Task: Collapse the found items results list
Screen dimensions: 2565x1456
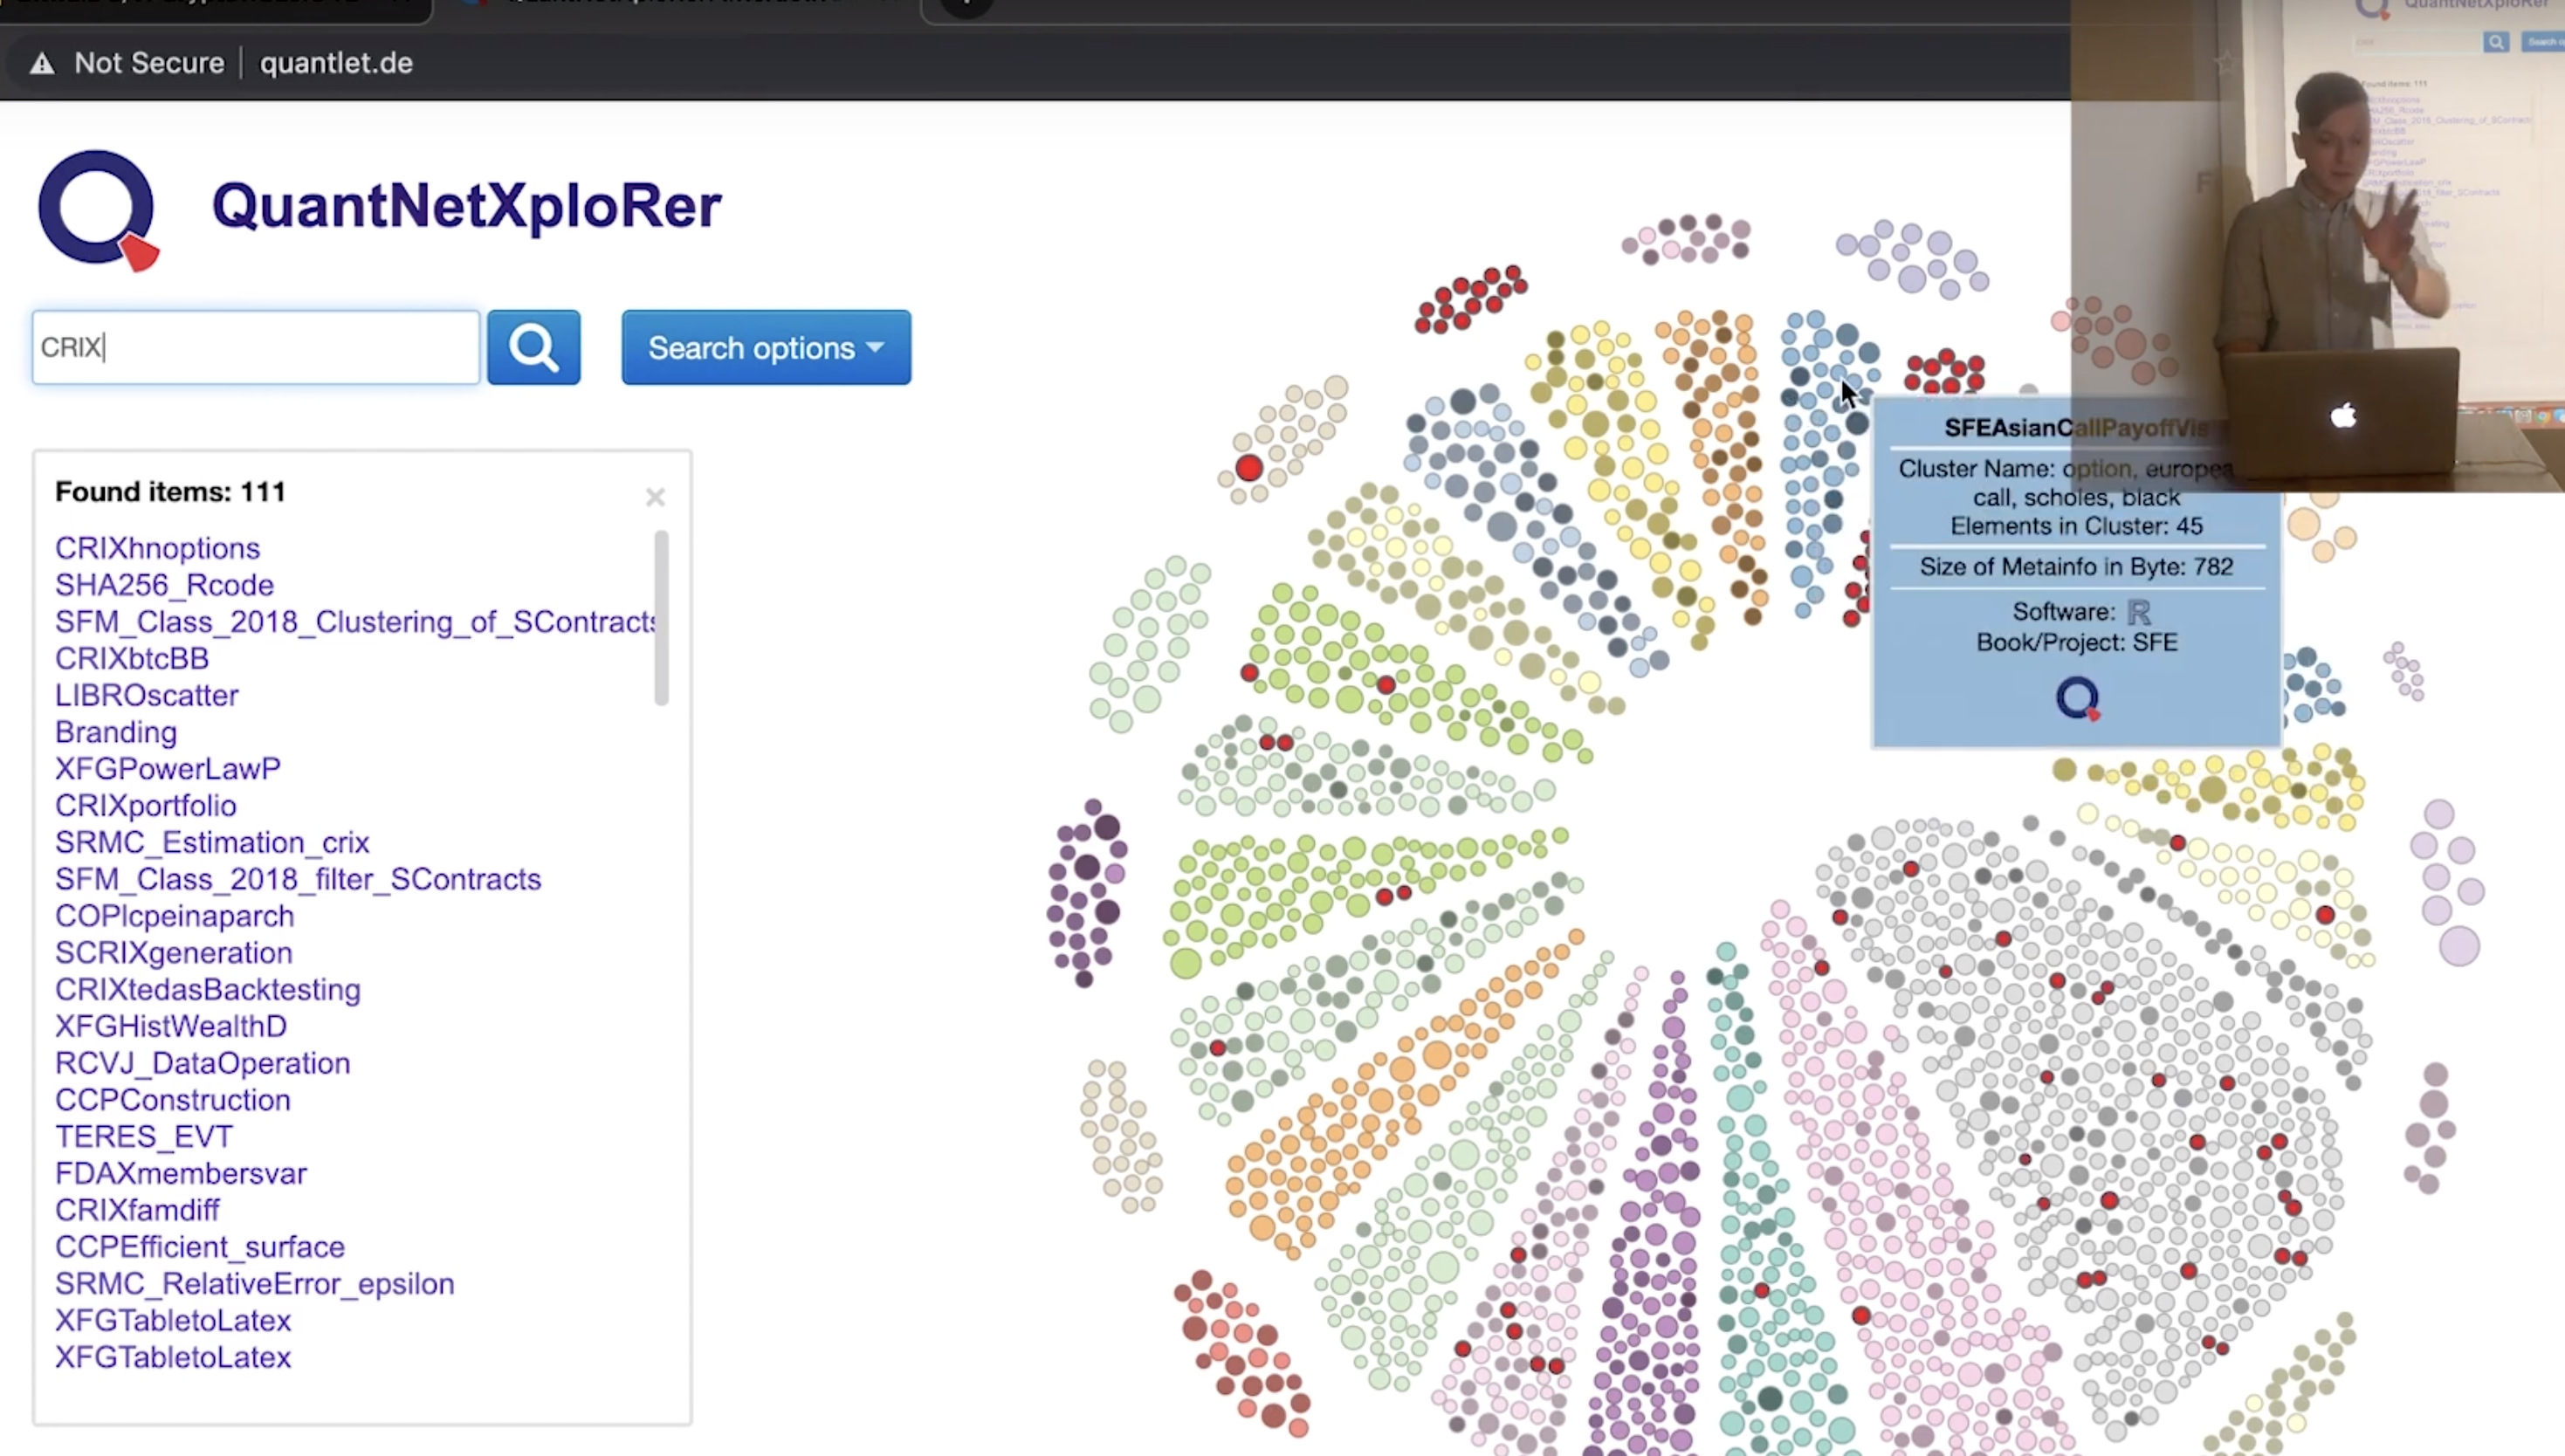Action: click(x=654, y=497)
